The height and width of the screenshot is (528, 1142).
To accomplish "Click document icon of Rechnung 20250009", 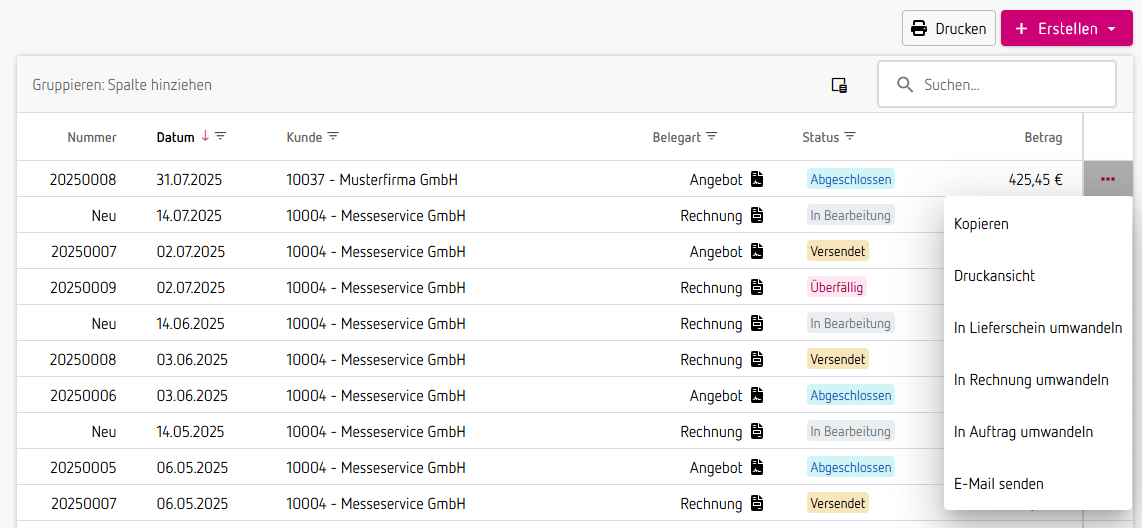I will click(x=757, y=288).
